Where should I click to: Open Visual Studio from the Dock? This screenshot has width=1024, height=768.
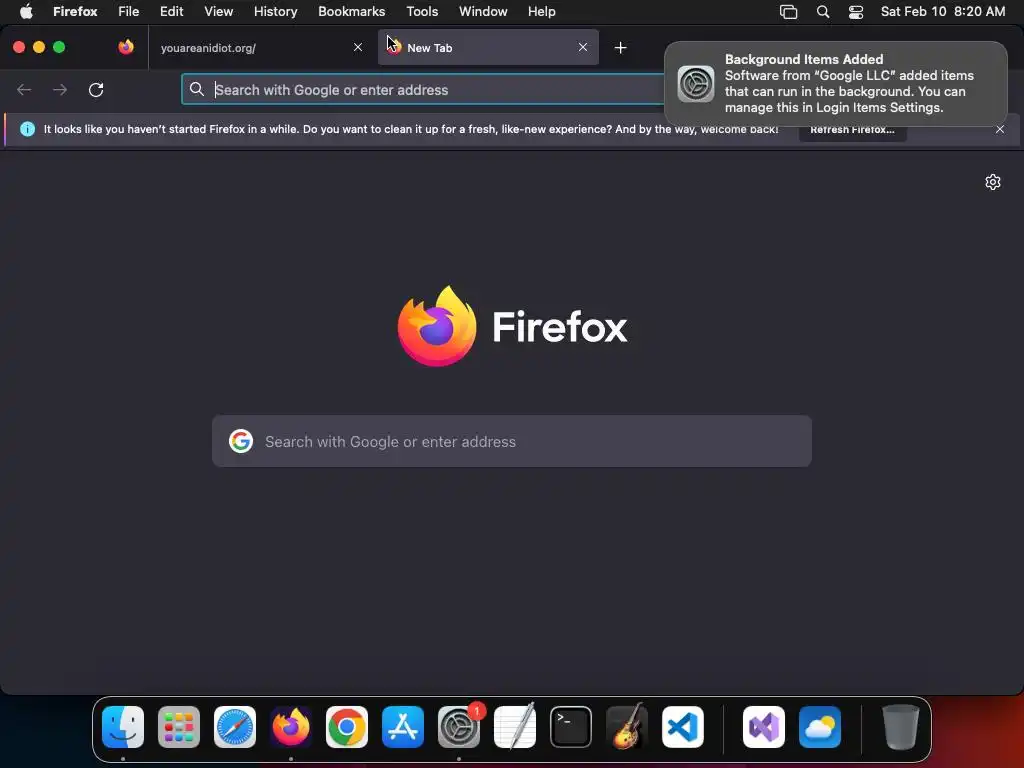coord(764,727)
